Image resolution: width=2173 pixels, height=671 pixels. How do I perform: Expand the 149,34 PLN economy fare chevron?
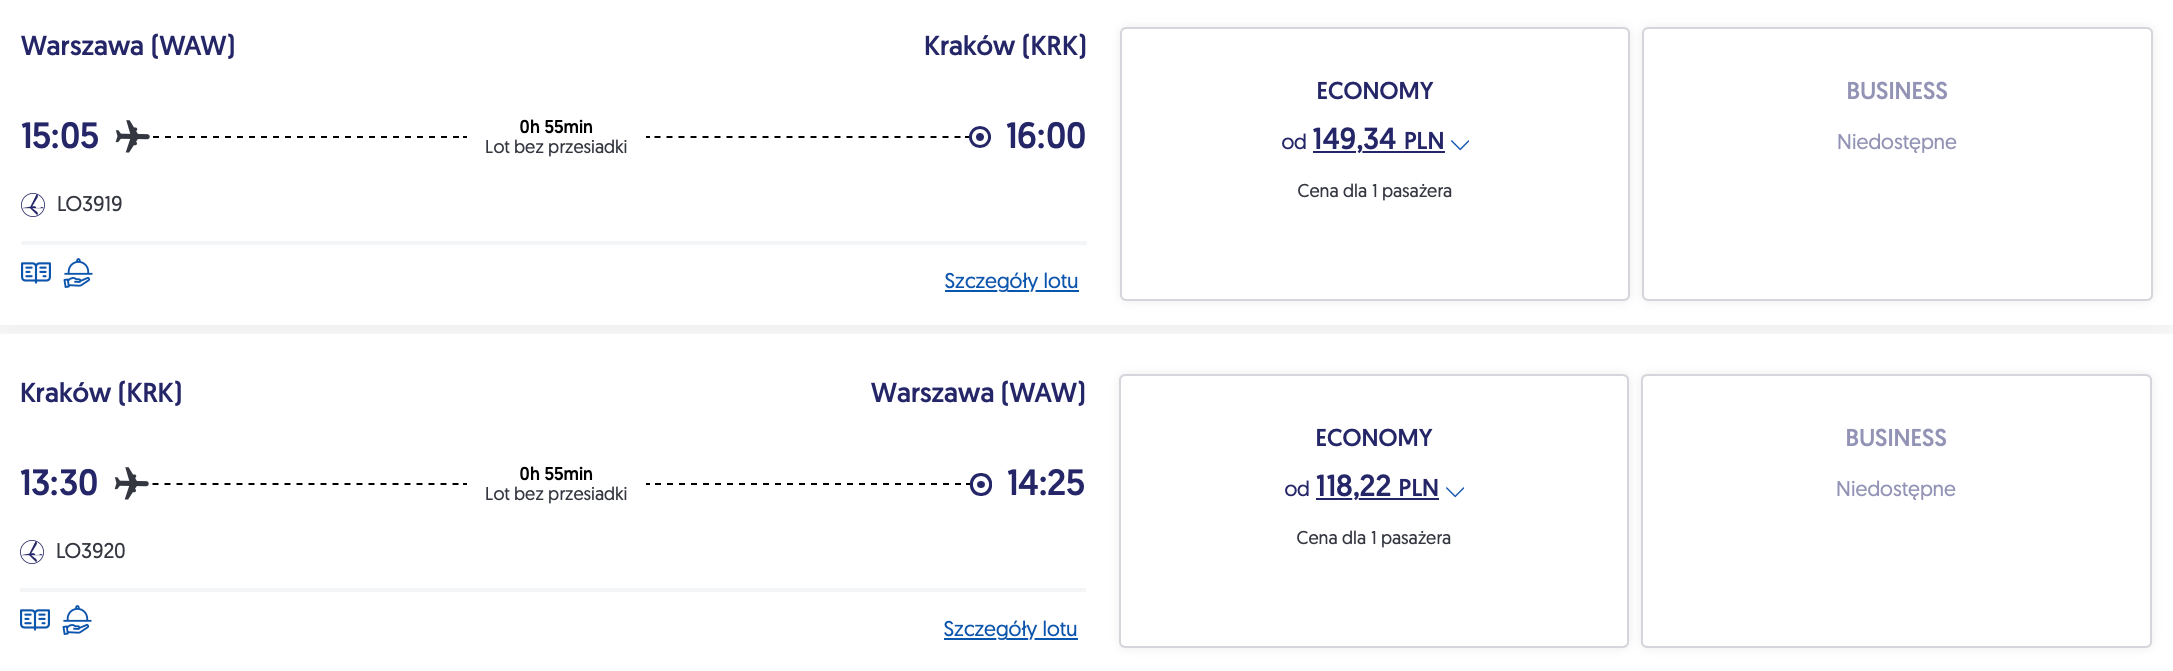pos(1460,145)
